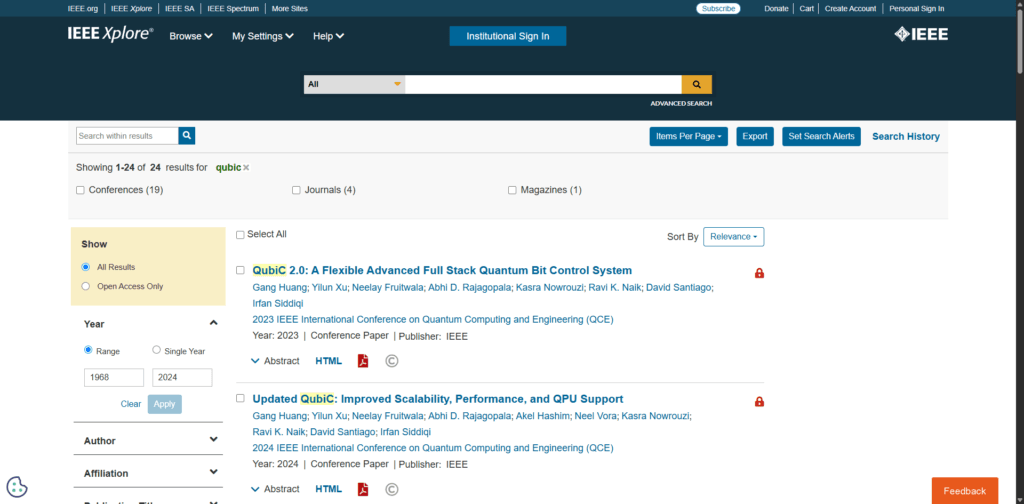Click the IEEE logo in the header
The width and height of the screenshot is (1024, 504).
(921, 35)
